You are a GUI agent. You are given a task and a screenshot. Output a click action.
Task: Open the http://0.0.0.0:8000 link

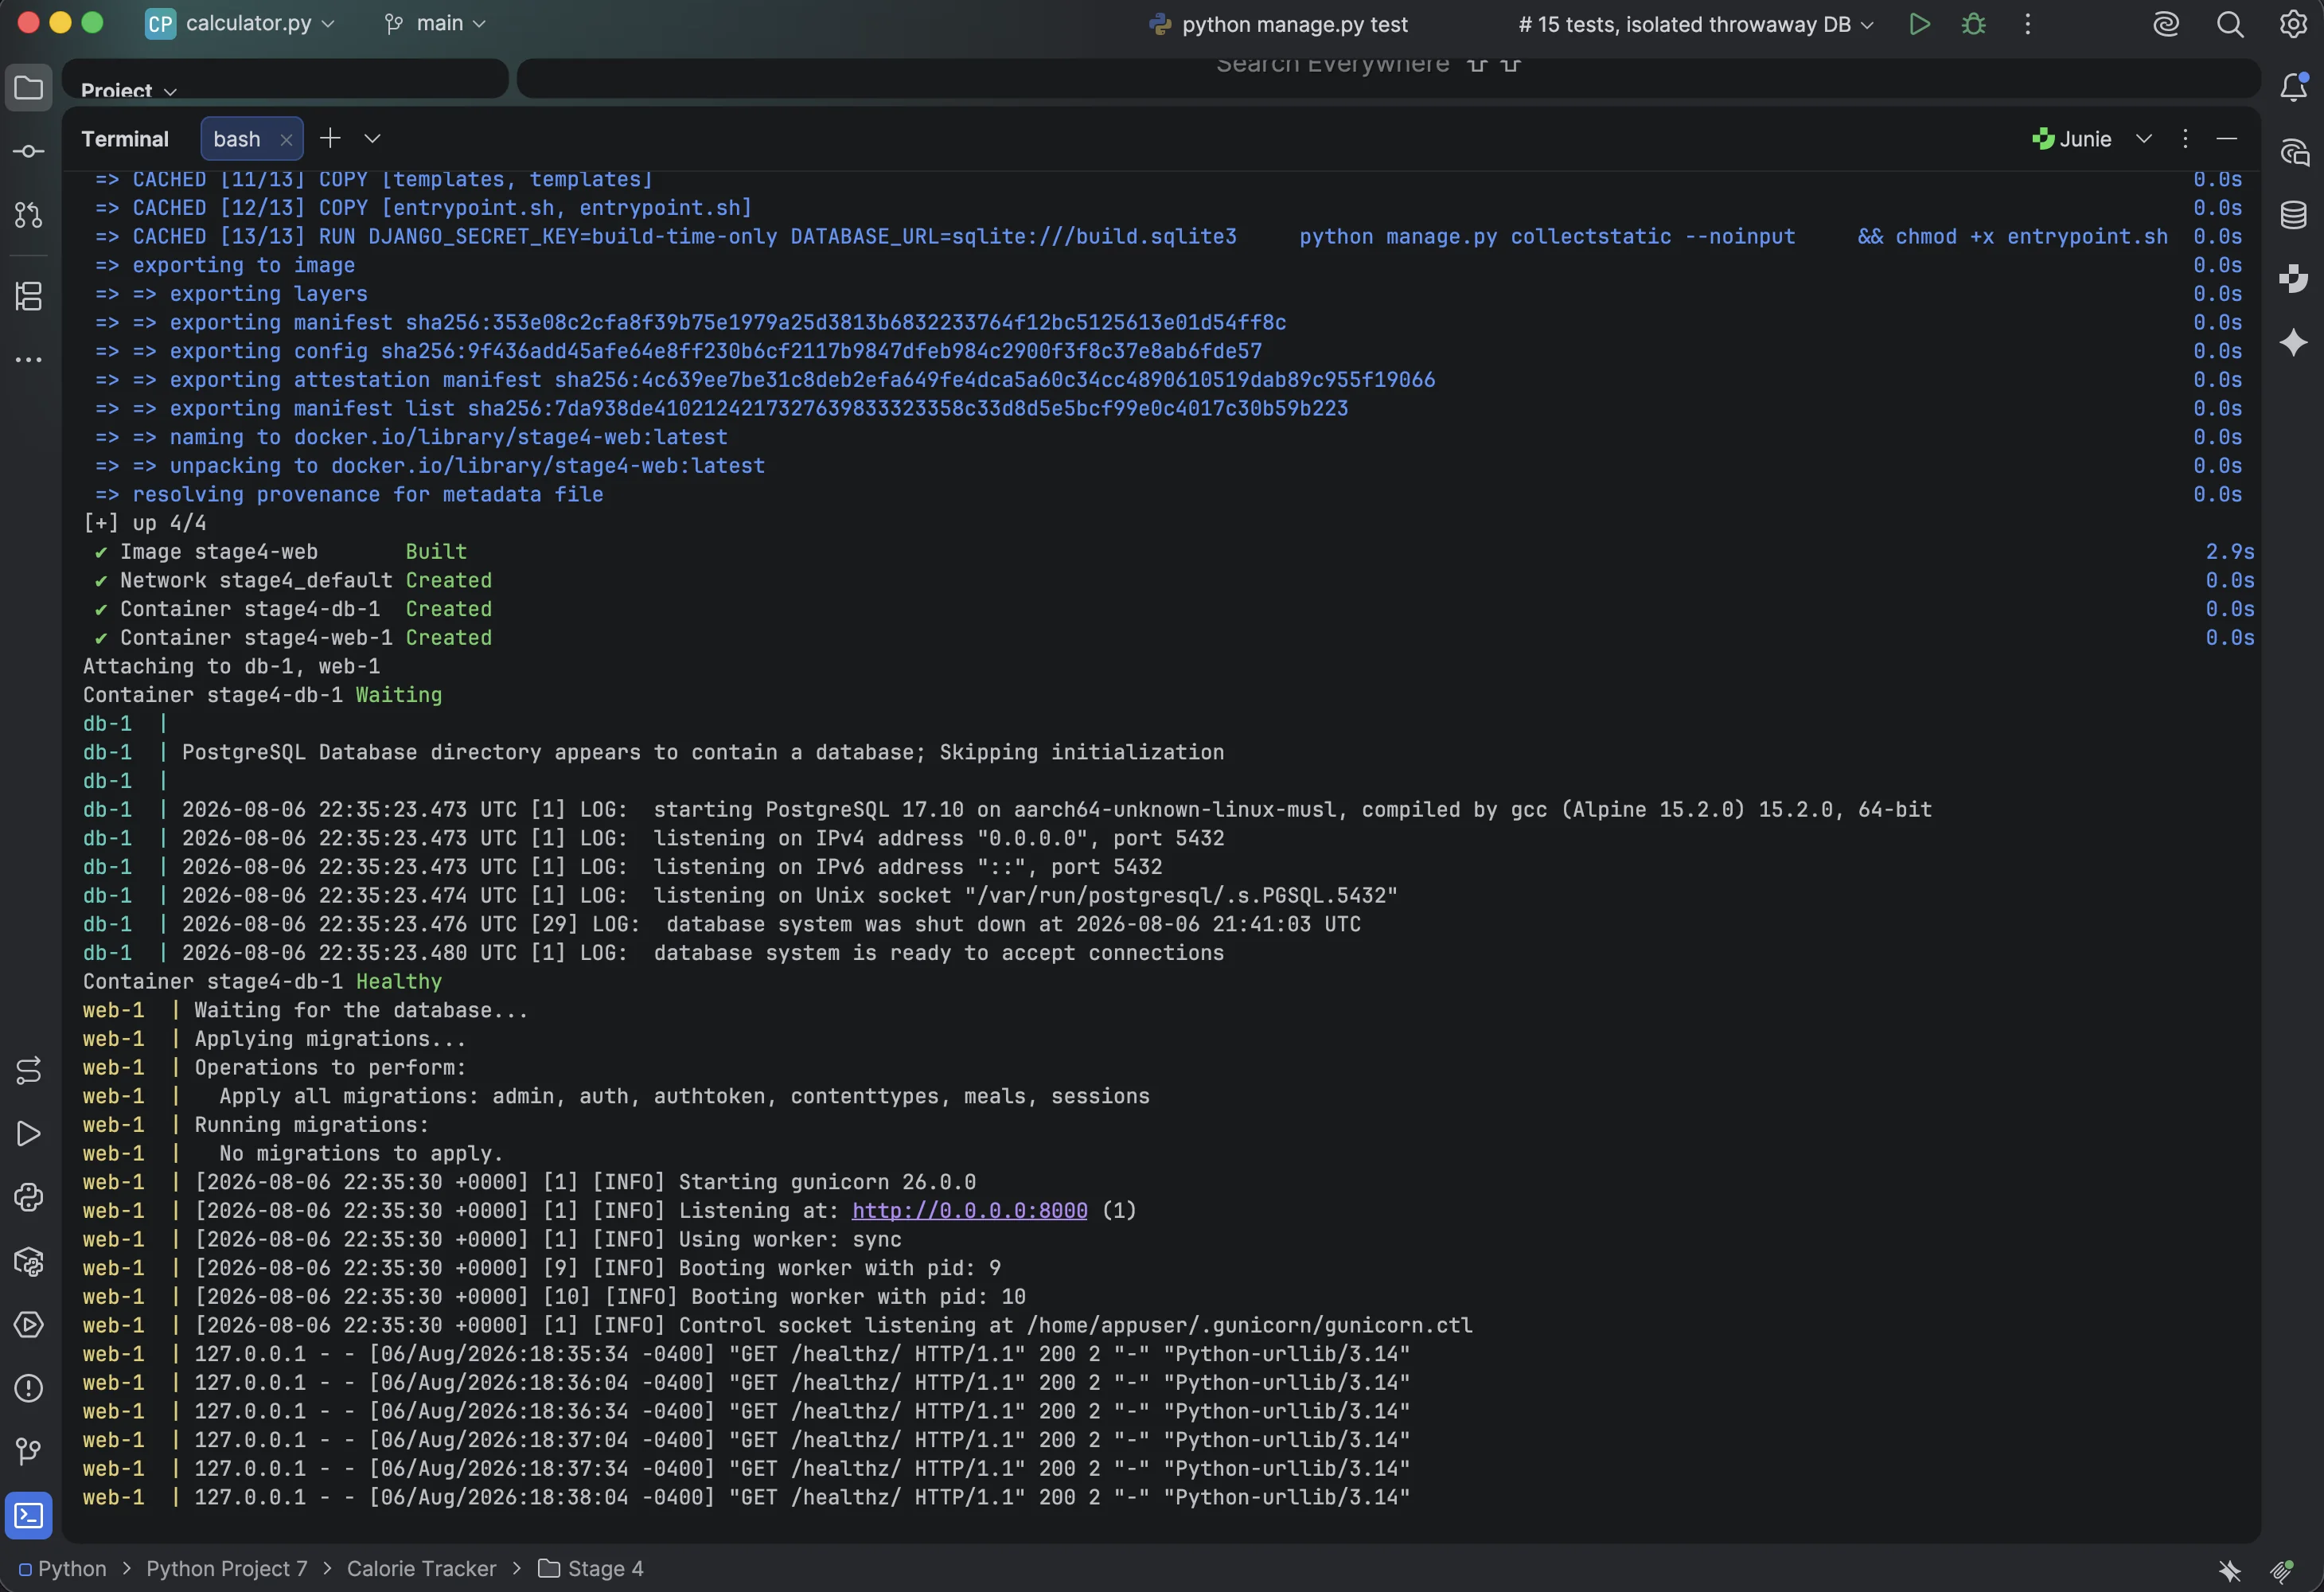pos(969,1210)
